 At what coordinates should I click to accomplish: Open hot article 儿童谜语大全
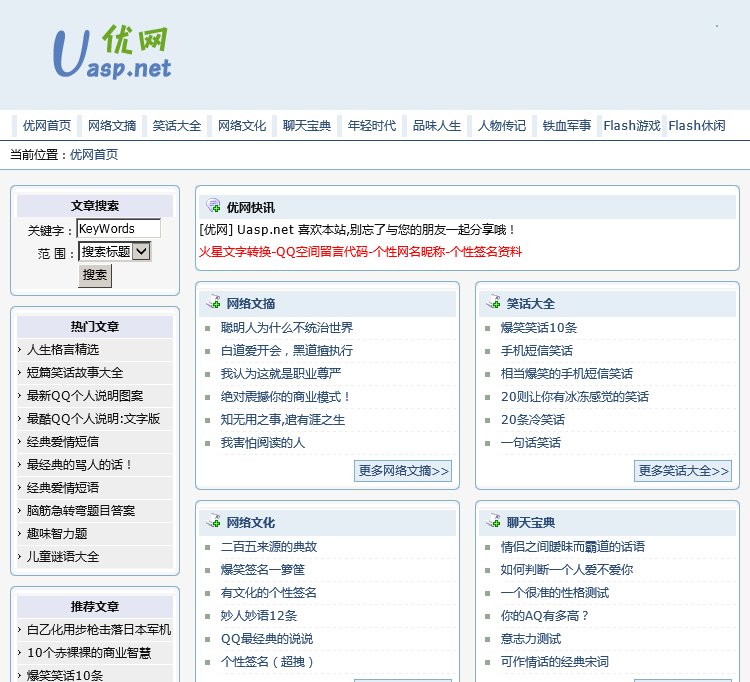(63, 557)
